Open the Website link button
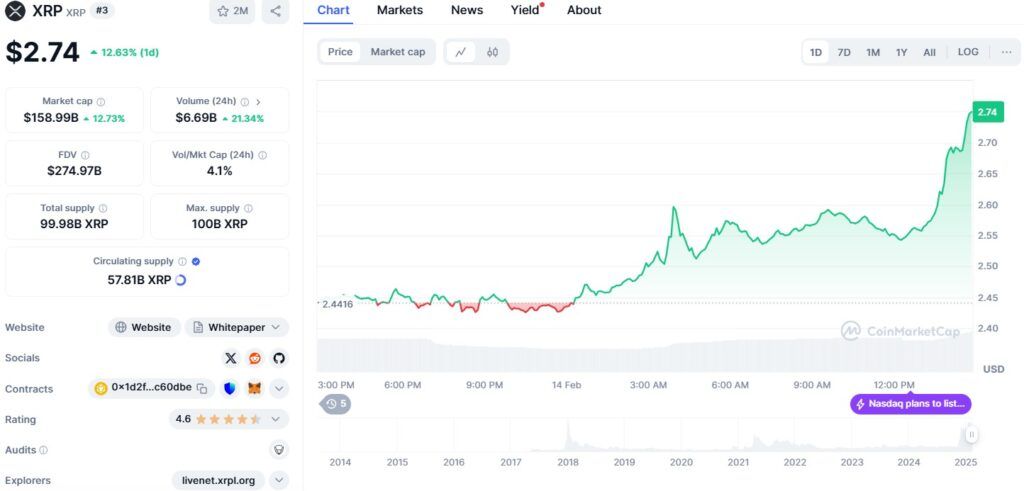 coord(144,327)
